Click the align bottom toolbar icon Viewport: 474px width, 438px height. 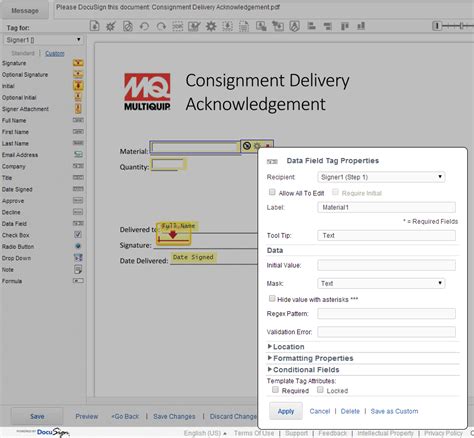click(361, 26)
